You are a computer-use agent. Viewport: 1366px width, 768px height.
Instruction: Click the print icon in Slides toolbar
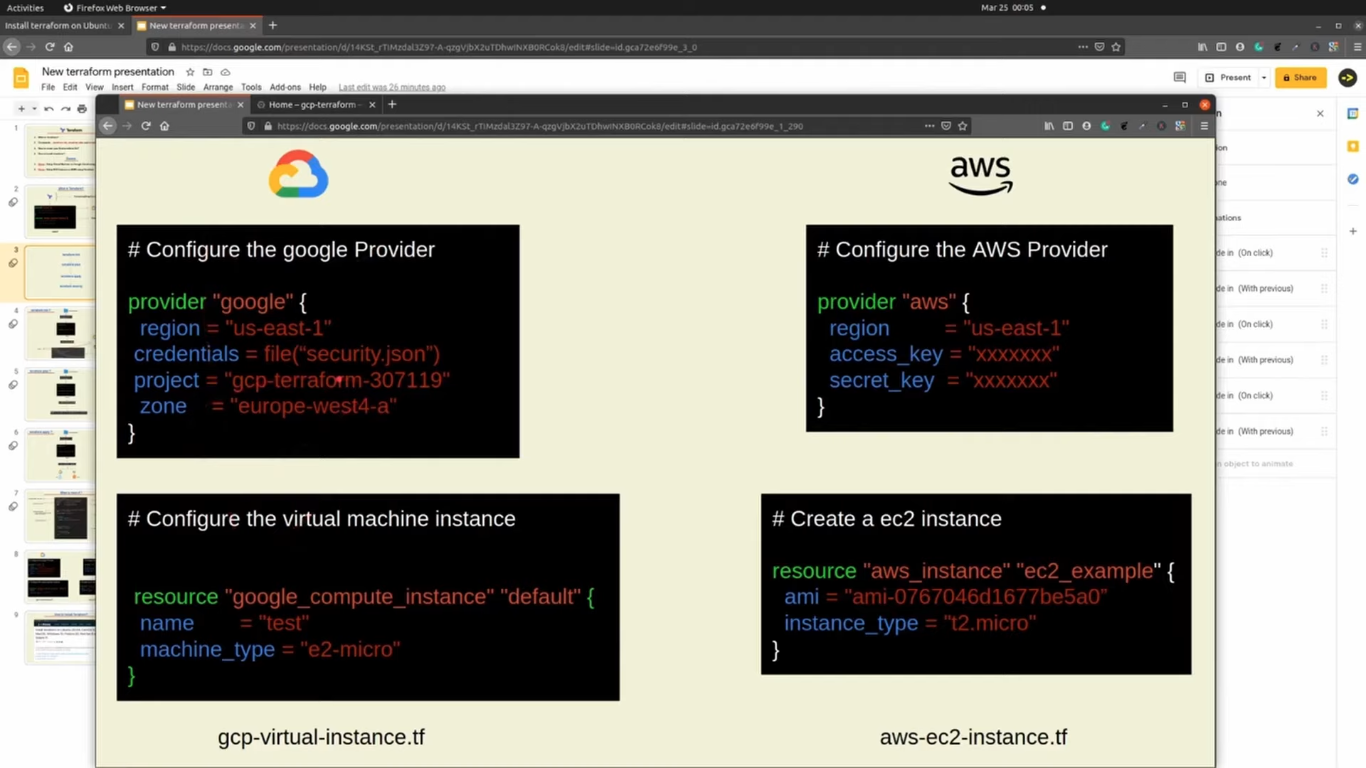pos(82,109)
